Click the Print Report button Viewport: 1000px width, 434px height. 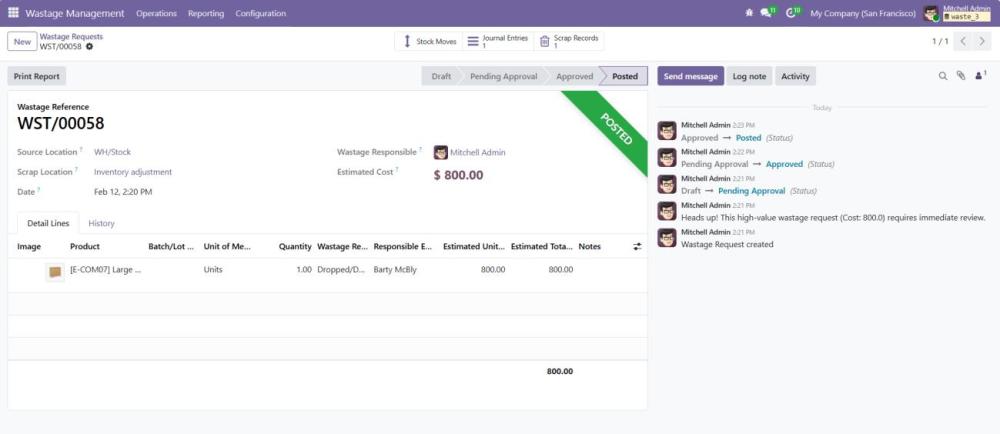click(37, 76)
